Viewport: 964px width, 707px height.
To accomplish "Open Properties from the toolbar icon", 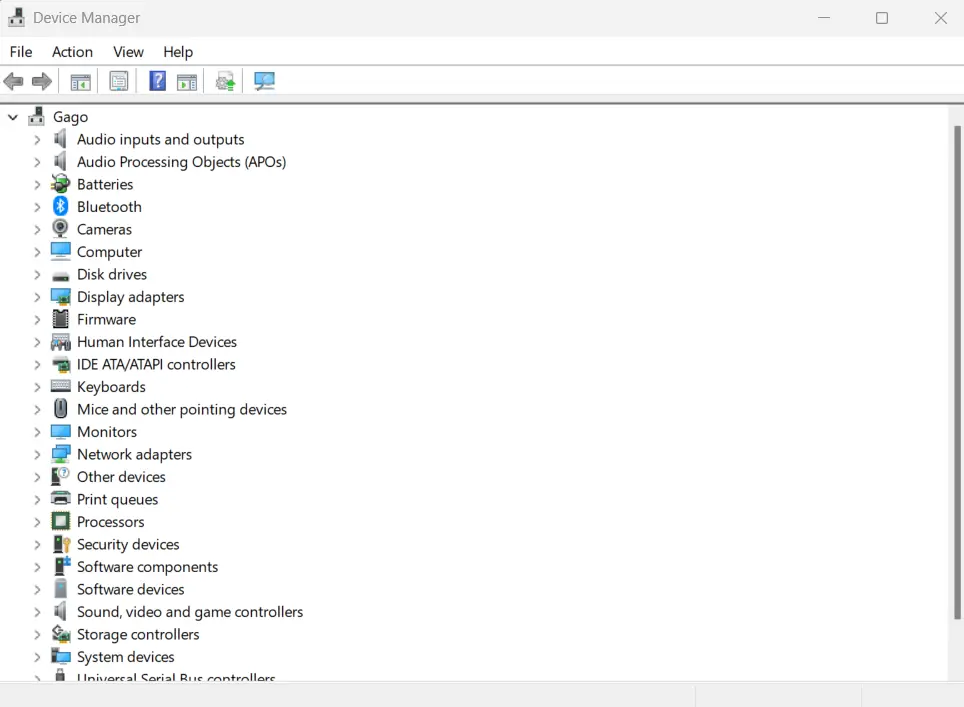I will click(119, 80).
